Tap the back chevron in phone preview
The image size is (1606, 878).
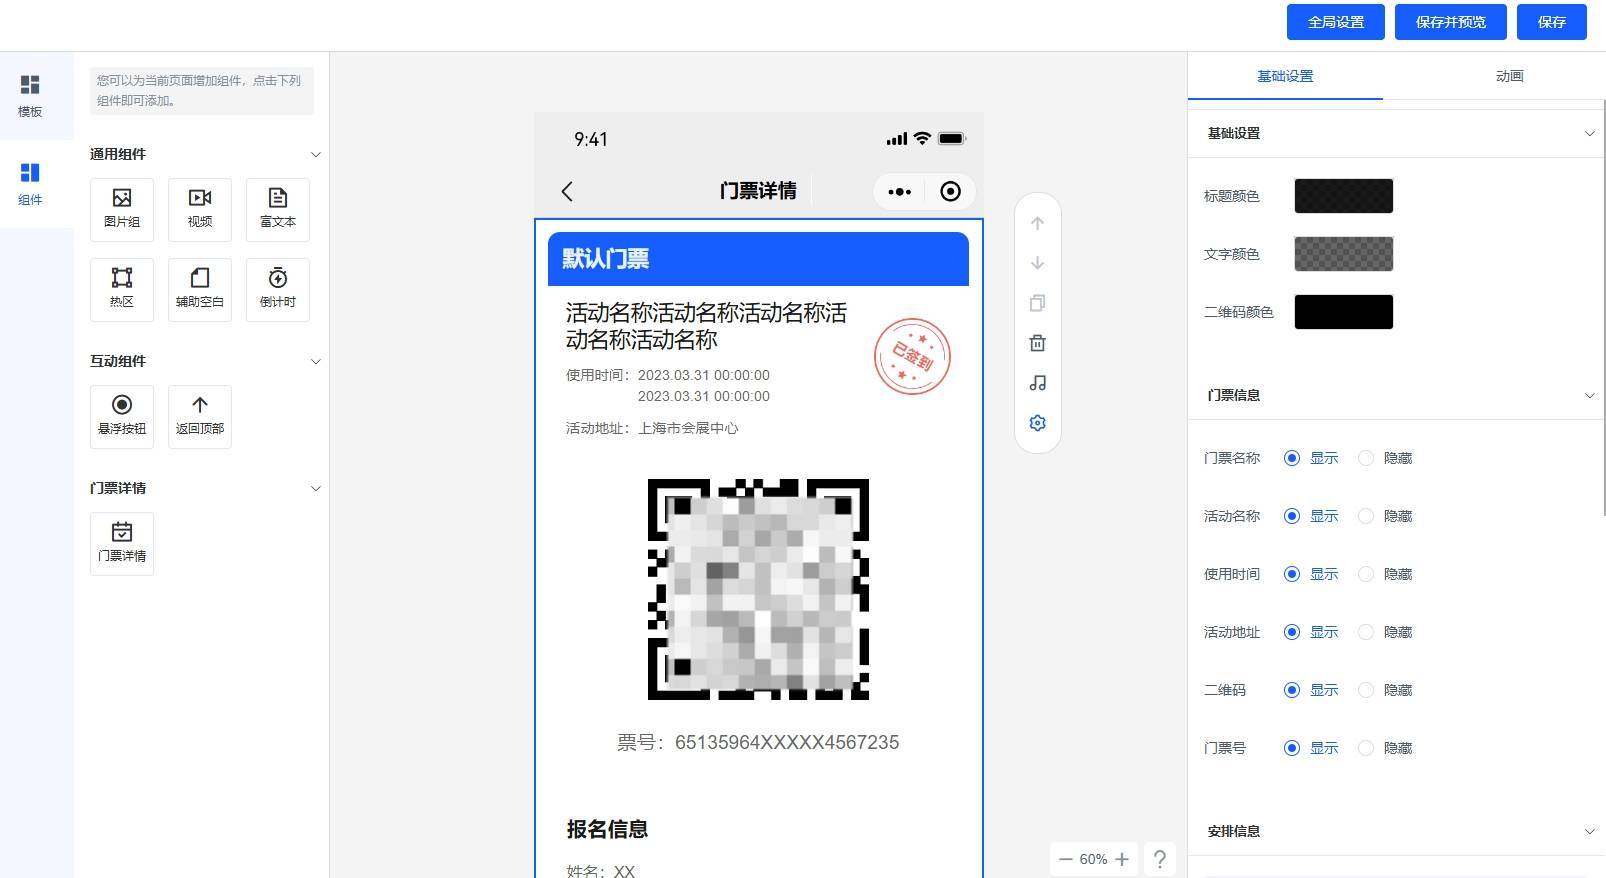point(567,191)
